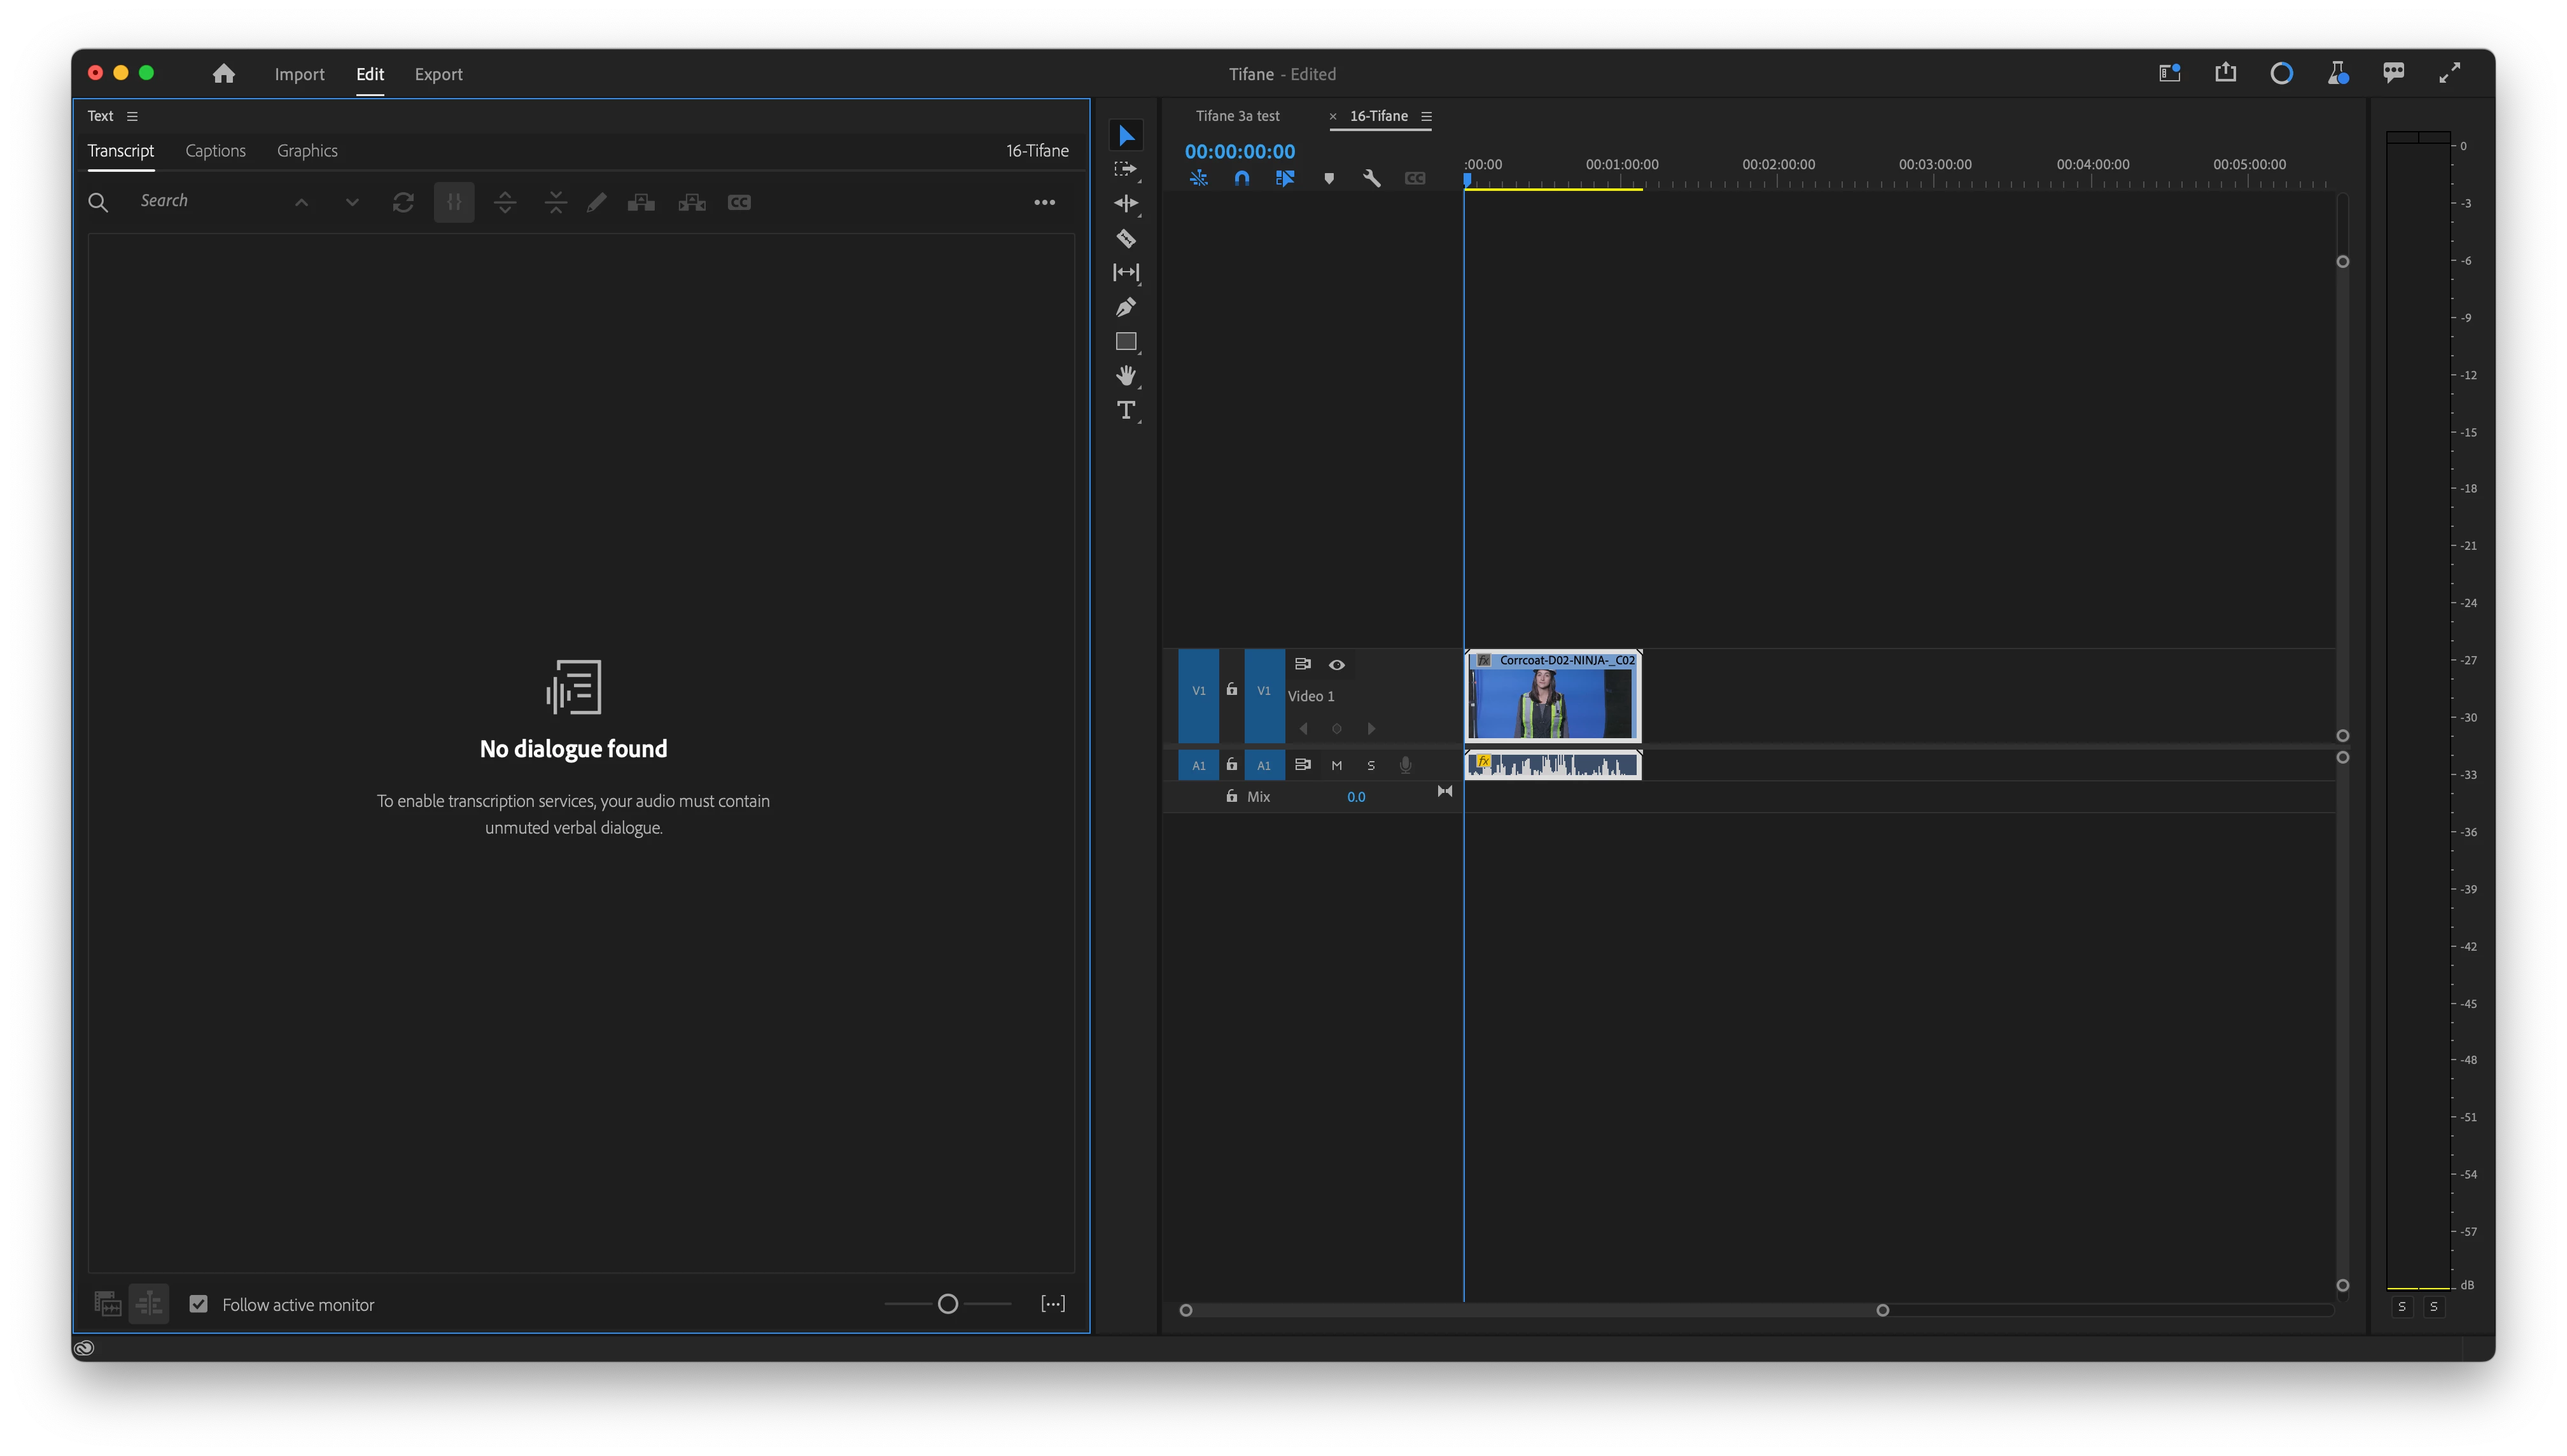The width and height of the screenshot is (2567, 1456).
Task: Select the Razor tool
Action: tap(1126, 238)
